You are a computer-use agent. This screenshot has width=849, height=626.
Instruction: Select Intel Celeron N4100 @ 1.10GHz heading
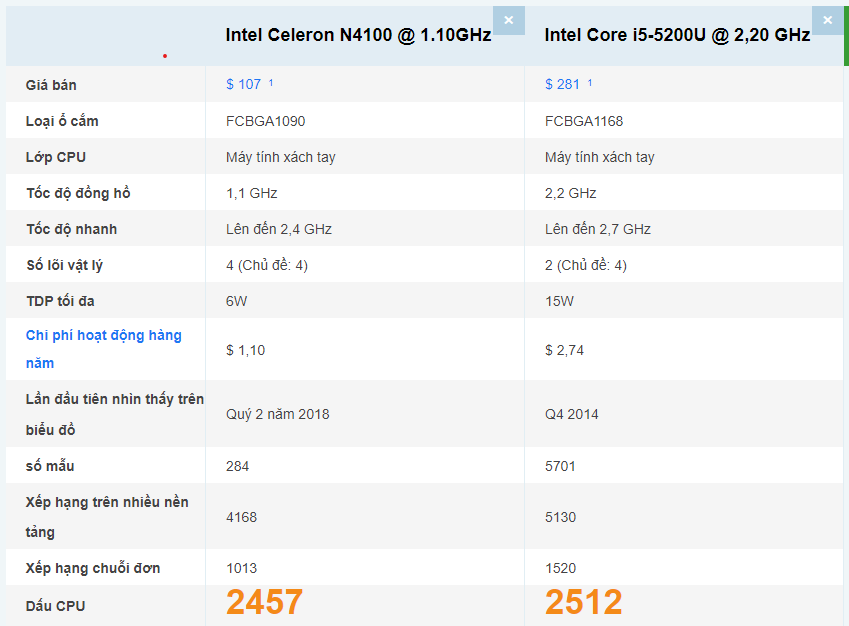(x=358, y=35)
